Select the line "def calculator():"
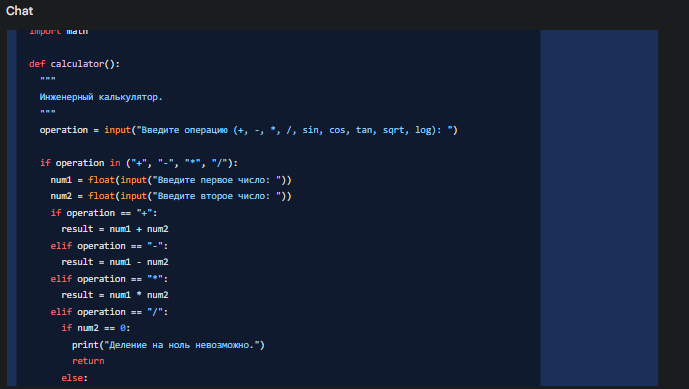Screen dimensions: 689x389 pos(74,64)
